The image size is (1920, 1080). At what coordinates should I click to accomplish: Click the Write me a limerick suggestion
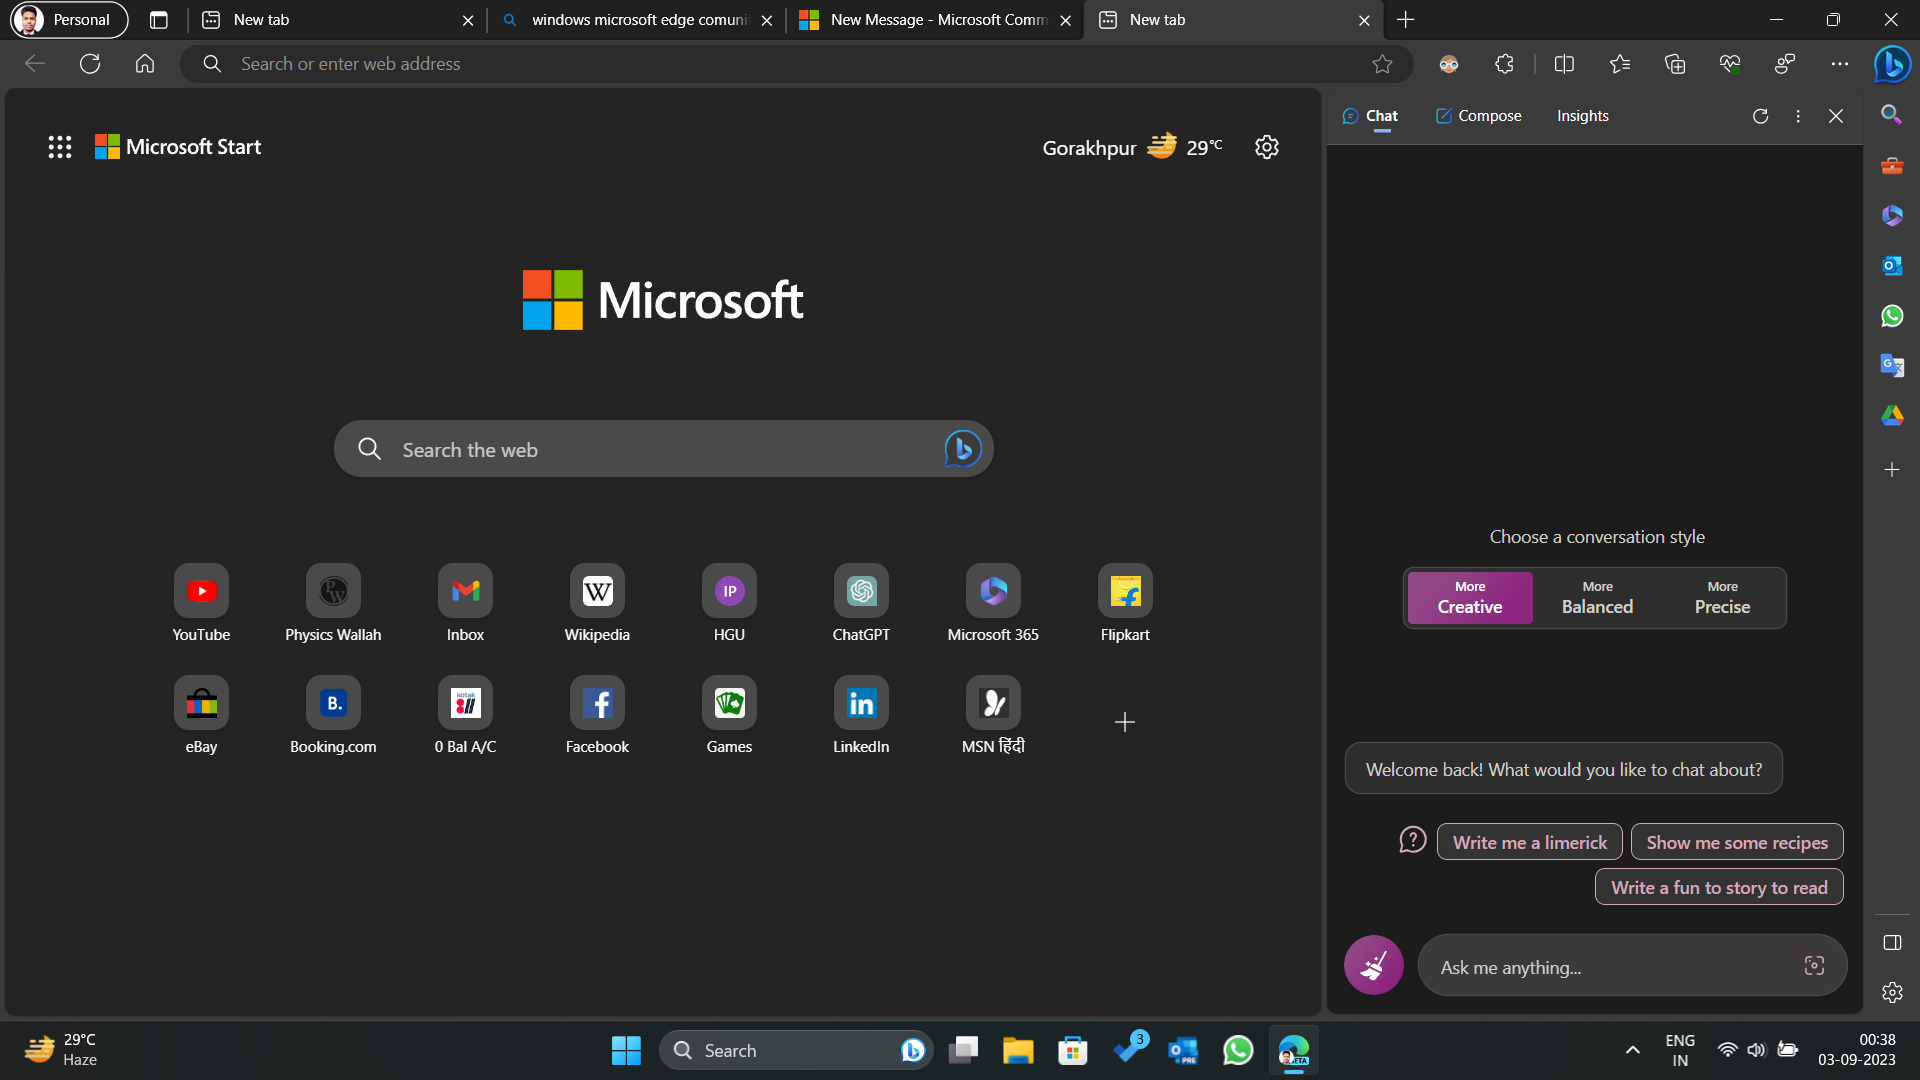point(1529,841)
